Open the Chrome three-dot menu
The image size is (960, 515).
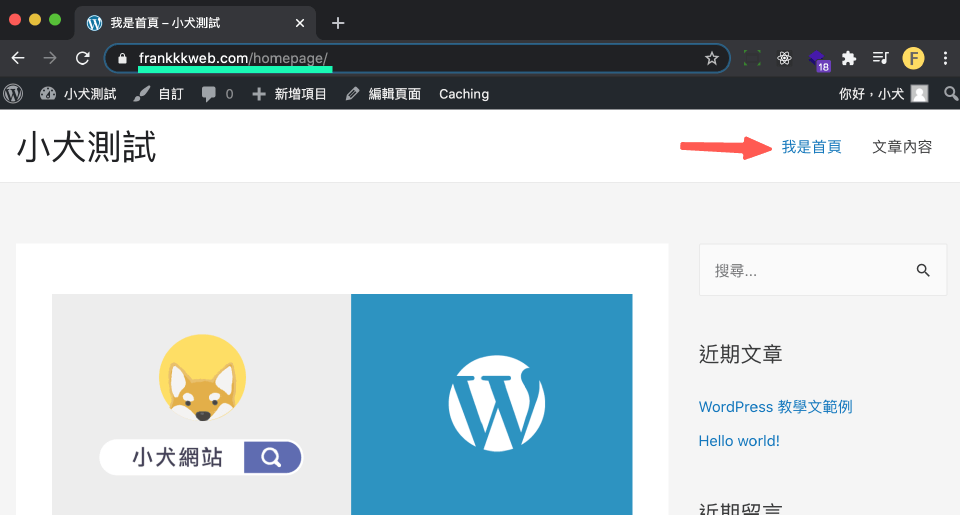click(x=945, y=58)
